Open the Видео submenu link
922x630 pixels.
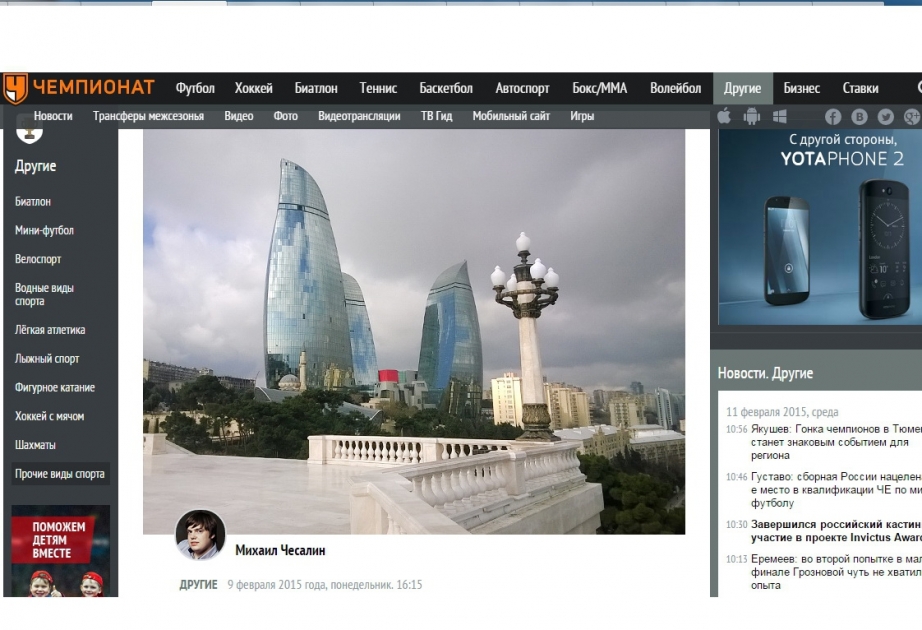[239, 116]
